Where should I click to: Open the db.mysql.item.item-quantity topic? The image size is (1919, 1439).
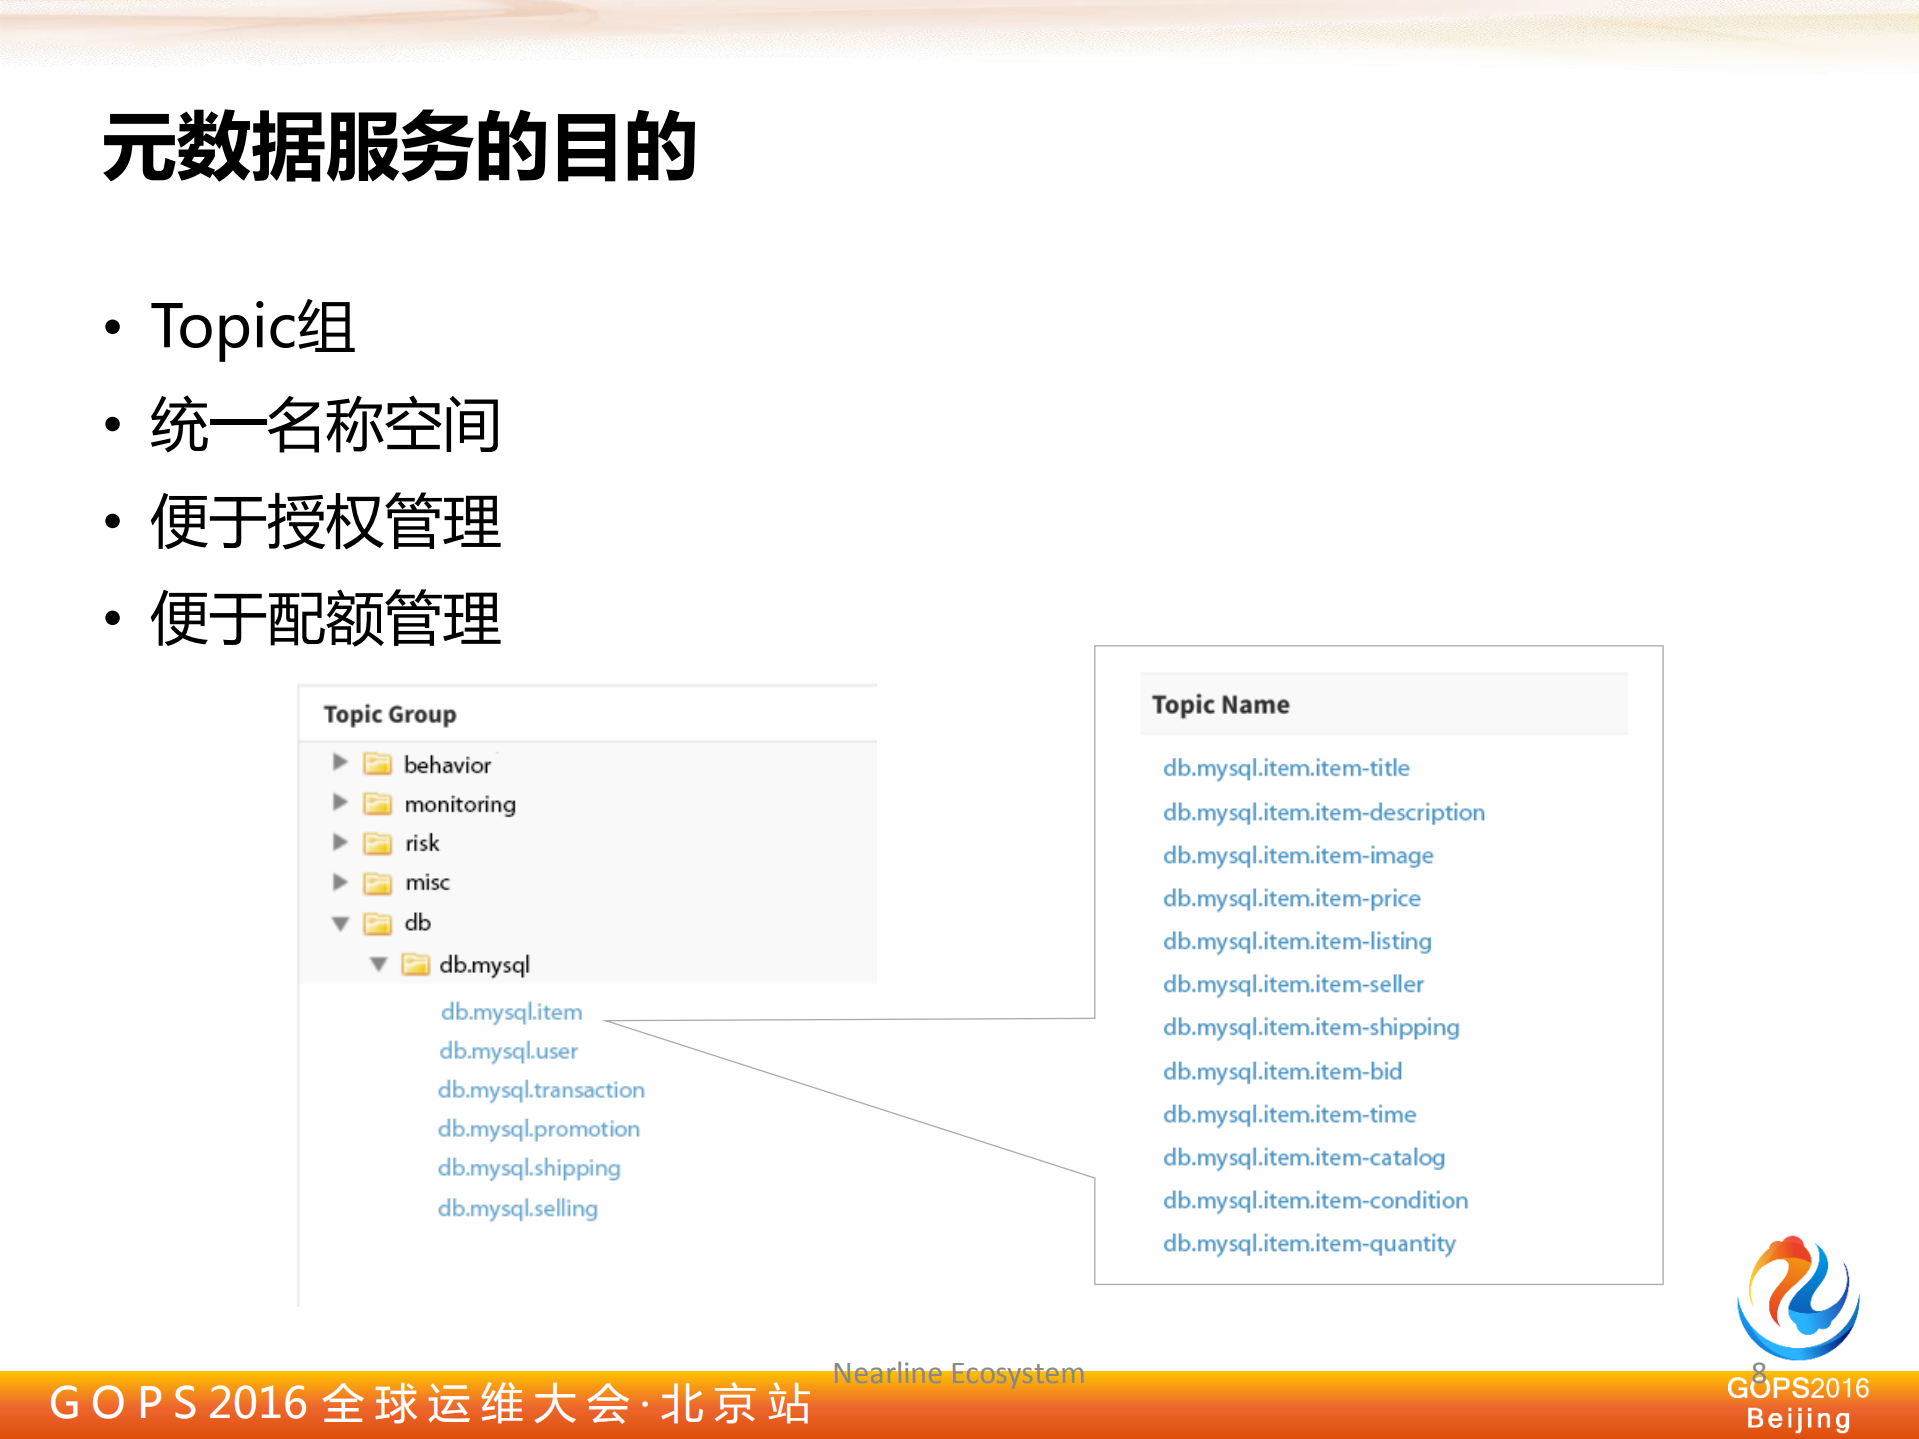pyautogui.click(x=1309, y=1242)
